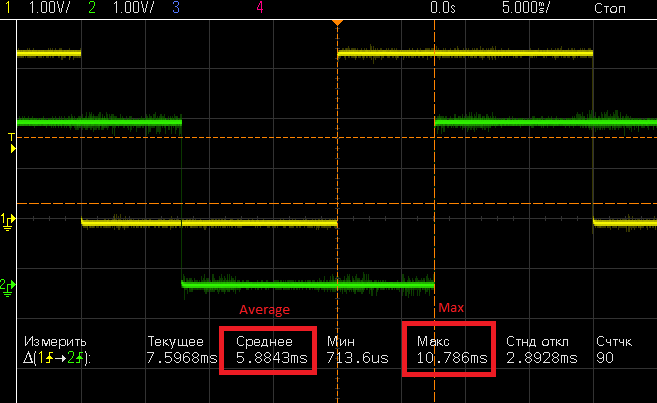The height and width of the screenshot is (403, 657).
Task: Click the Стнд откл column header
Action: tap(537, 341)
